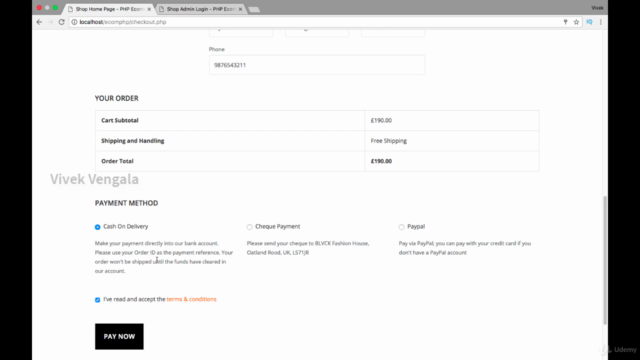Click the Cash On Delivery description text
640x360 pixels.
click(164, 257)
